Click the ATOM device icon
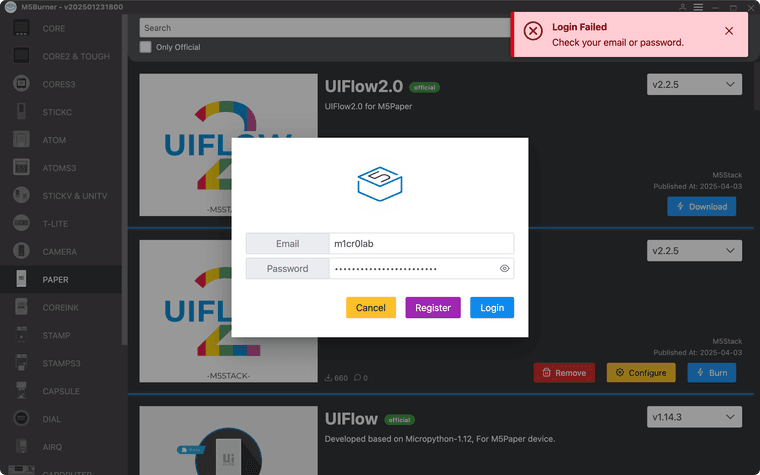 (21, 140)
